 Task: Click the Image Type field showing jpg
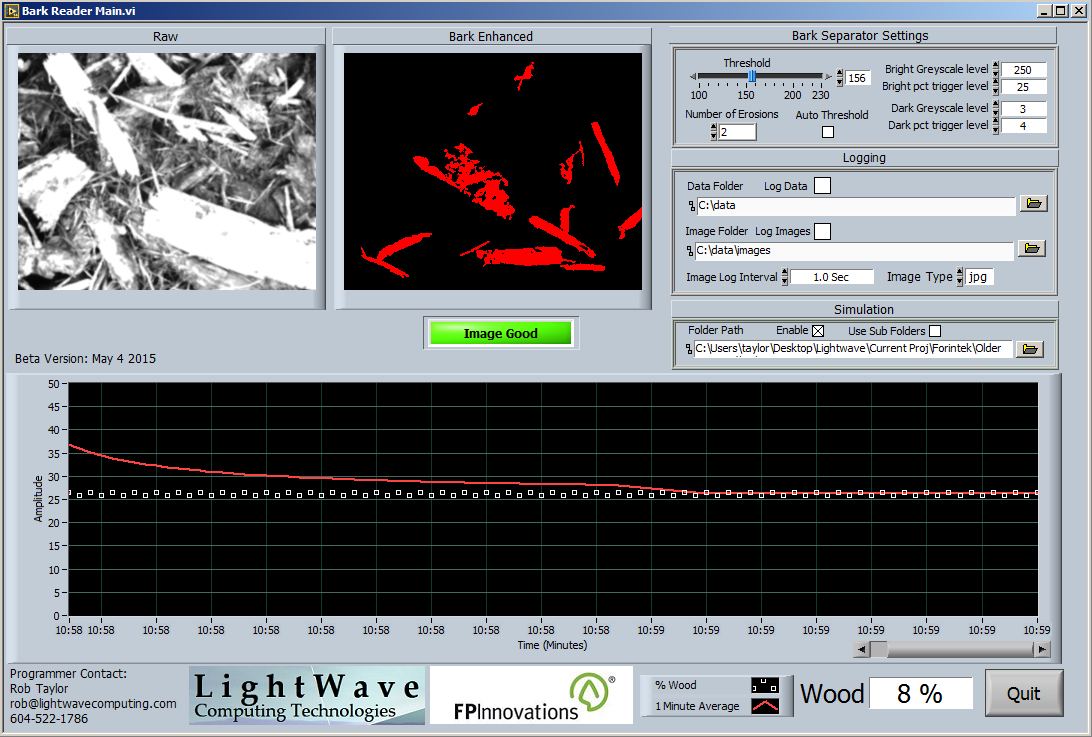pos(979,277)
